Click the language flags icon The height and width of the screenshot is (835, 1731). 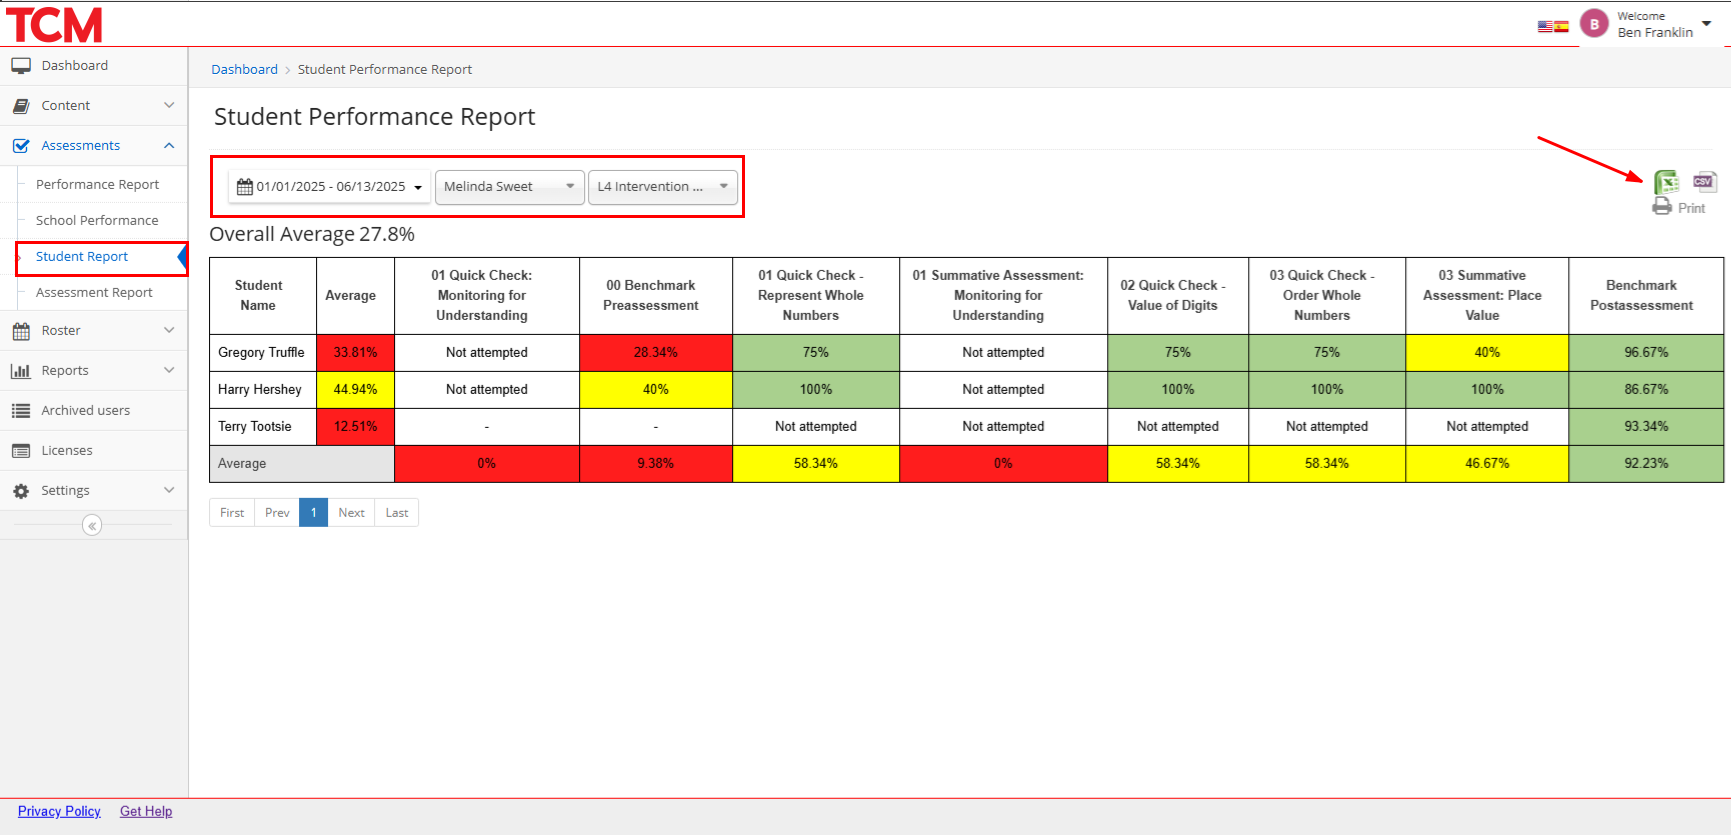click(x=1552, y=26)
